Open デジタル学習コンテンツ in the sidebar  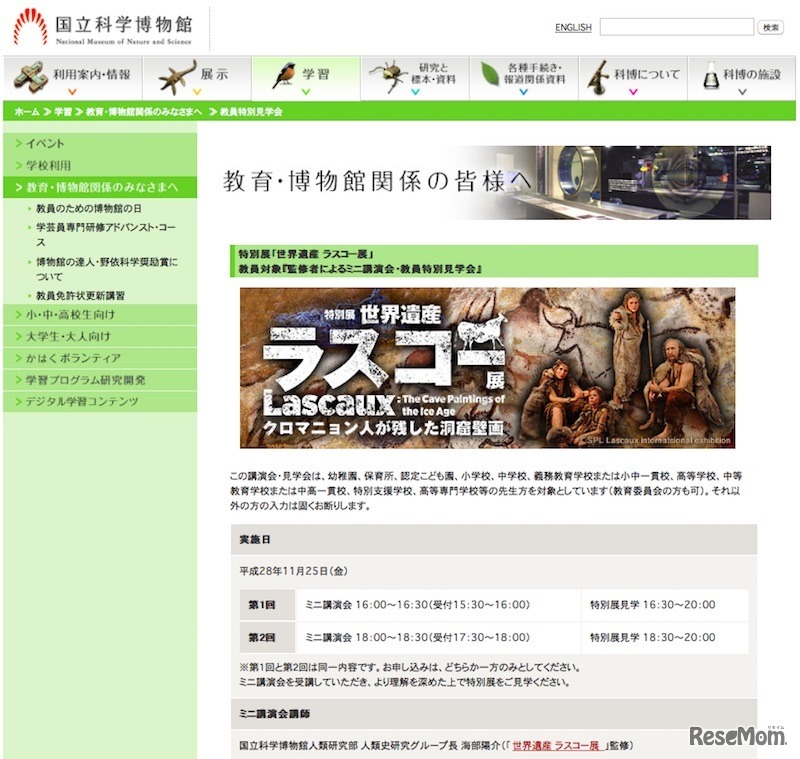[x=100, y=401]
